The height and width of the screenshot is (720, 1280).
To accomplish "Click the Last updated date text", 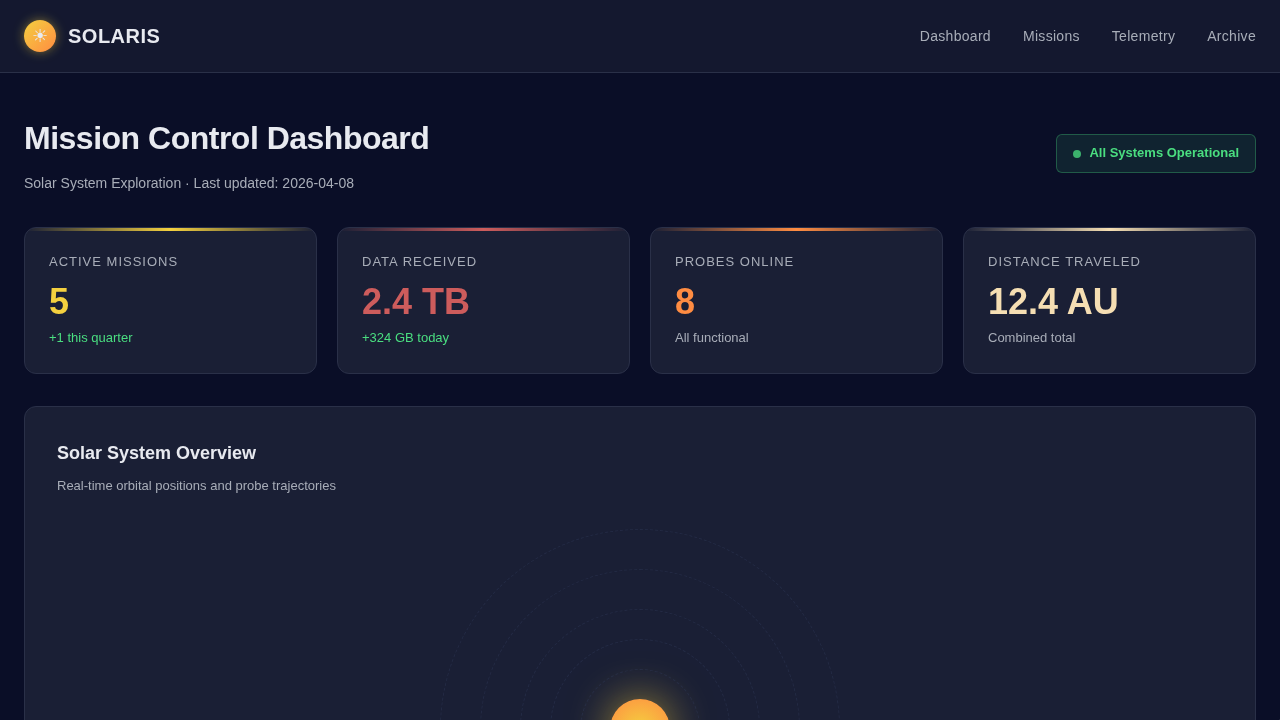I will [x=273, y=183].
